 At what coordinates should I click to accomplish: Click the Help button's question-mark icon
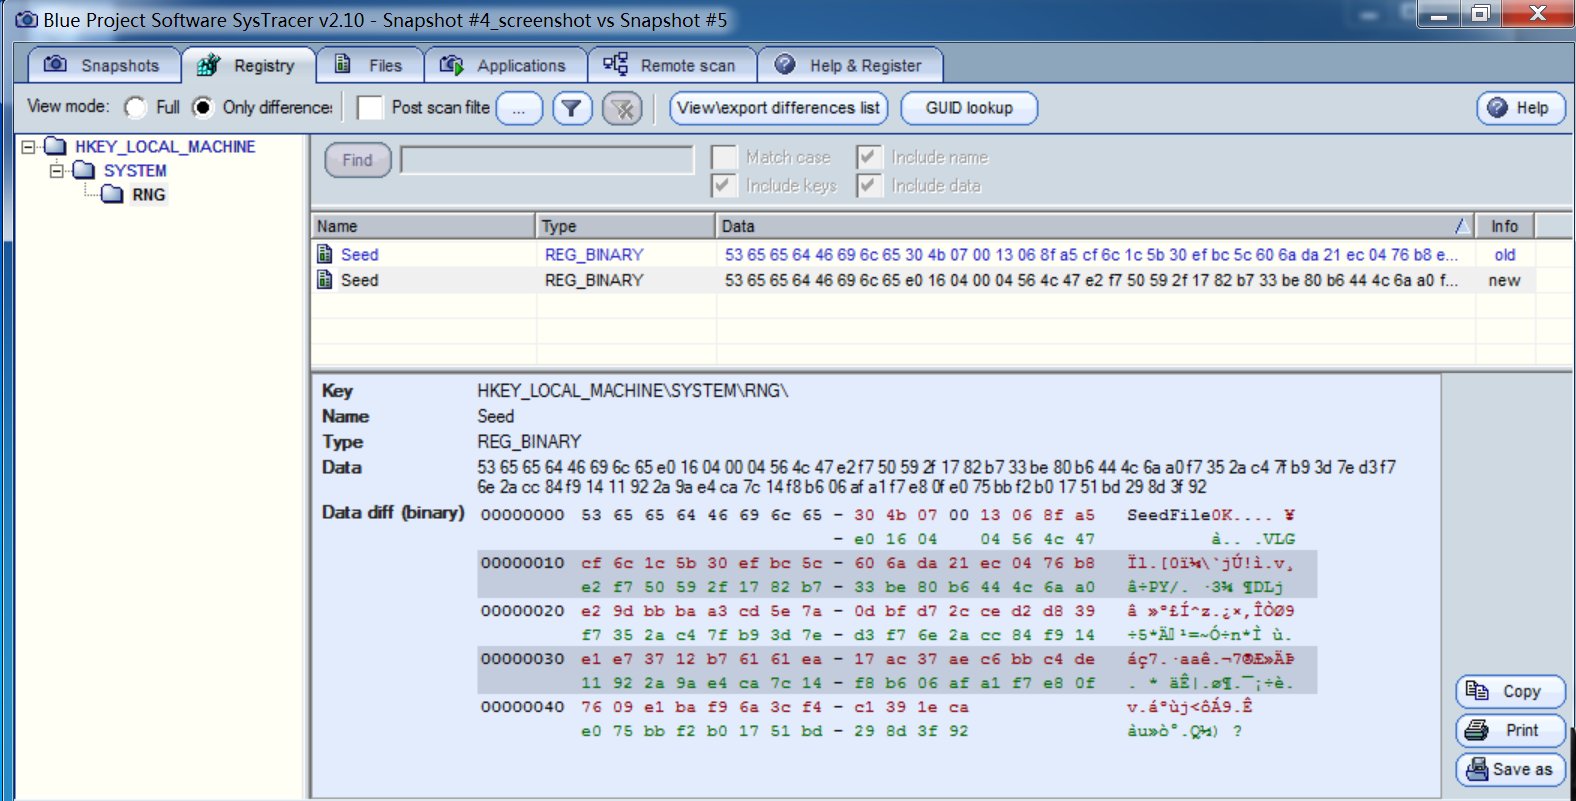pyautogui.click(x=1497, y=108)
